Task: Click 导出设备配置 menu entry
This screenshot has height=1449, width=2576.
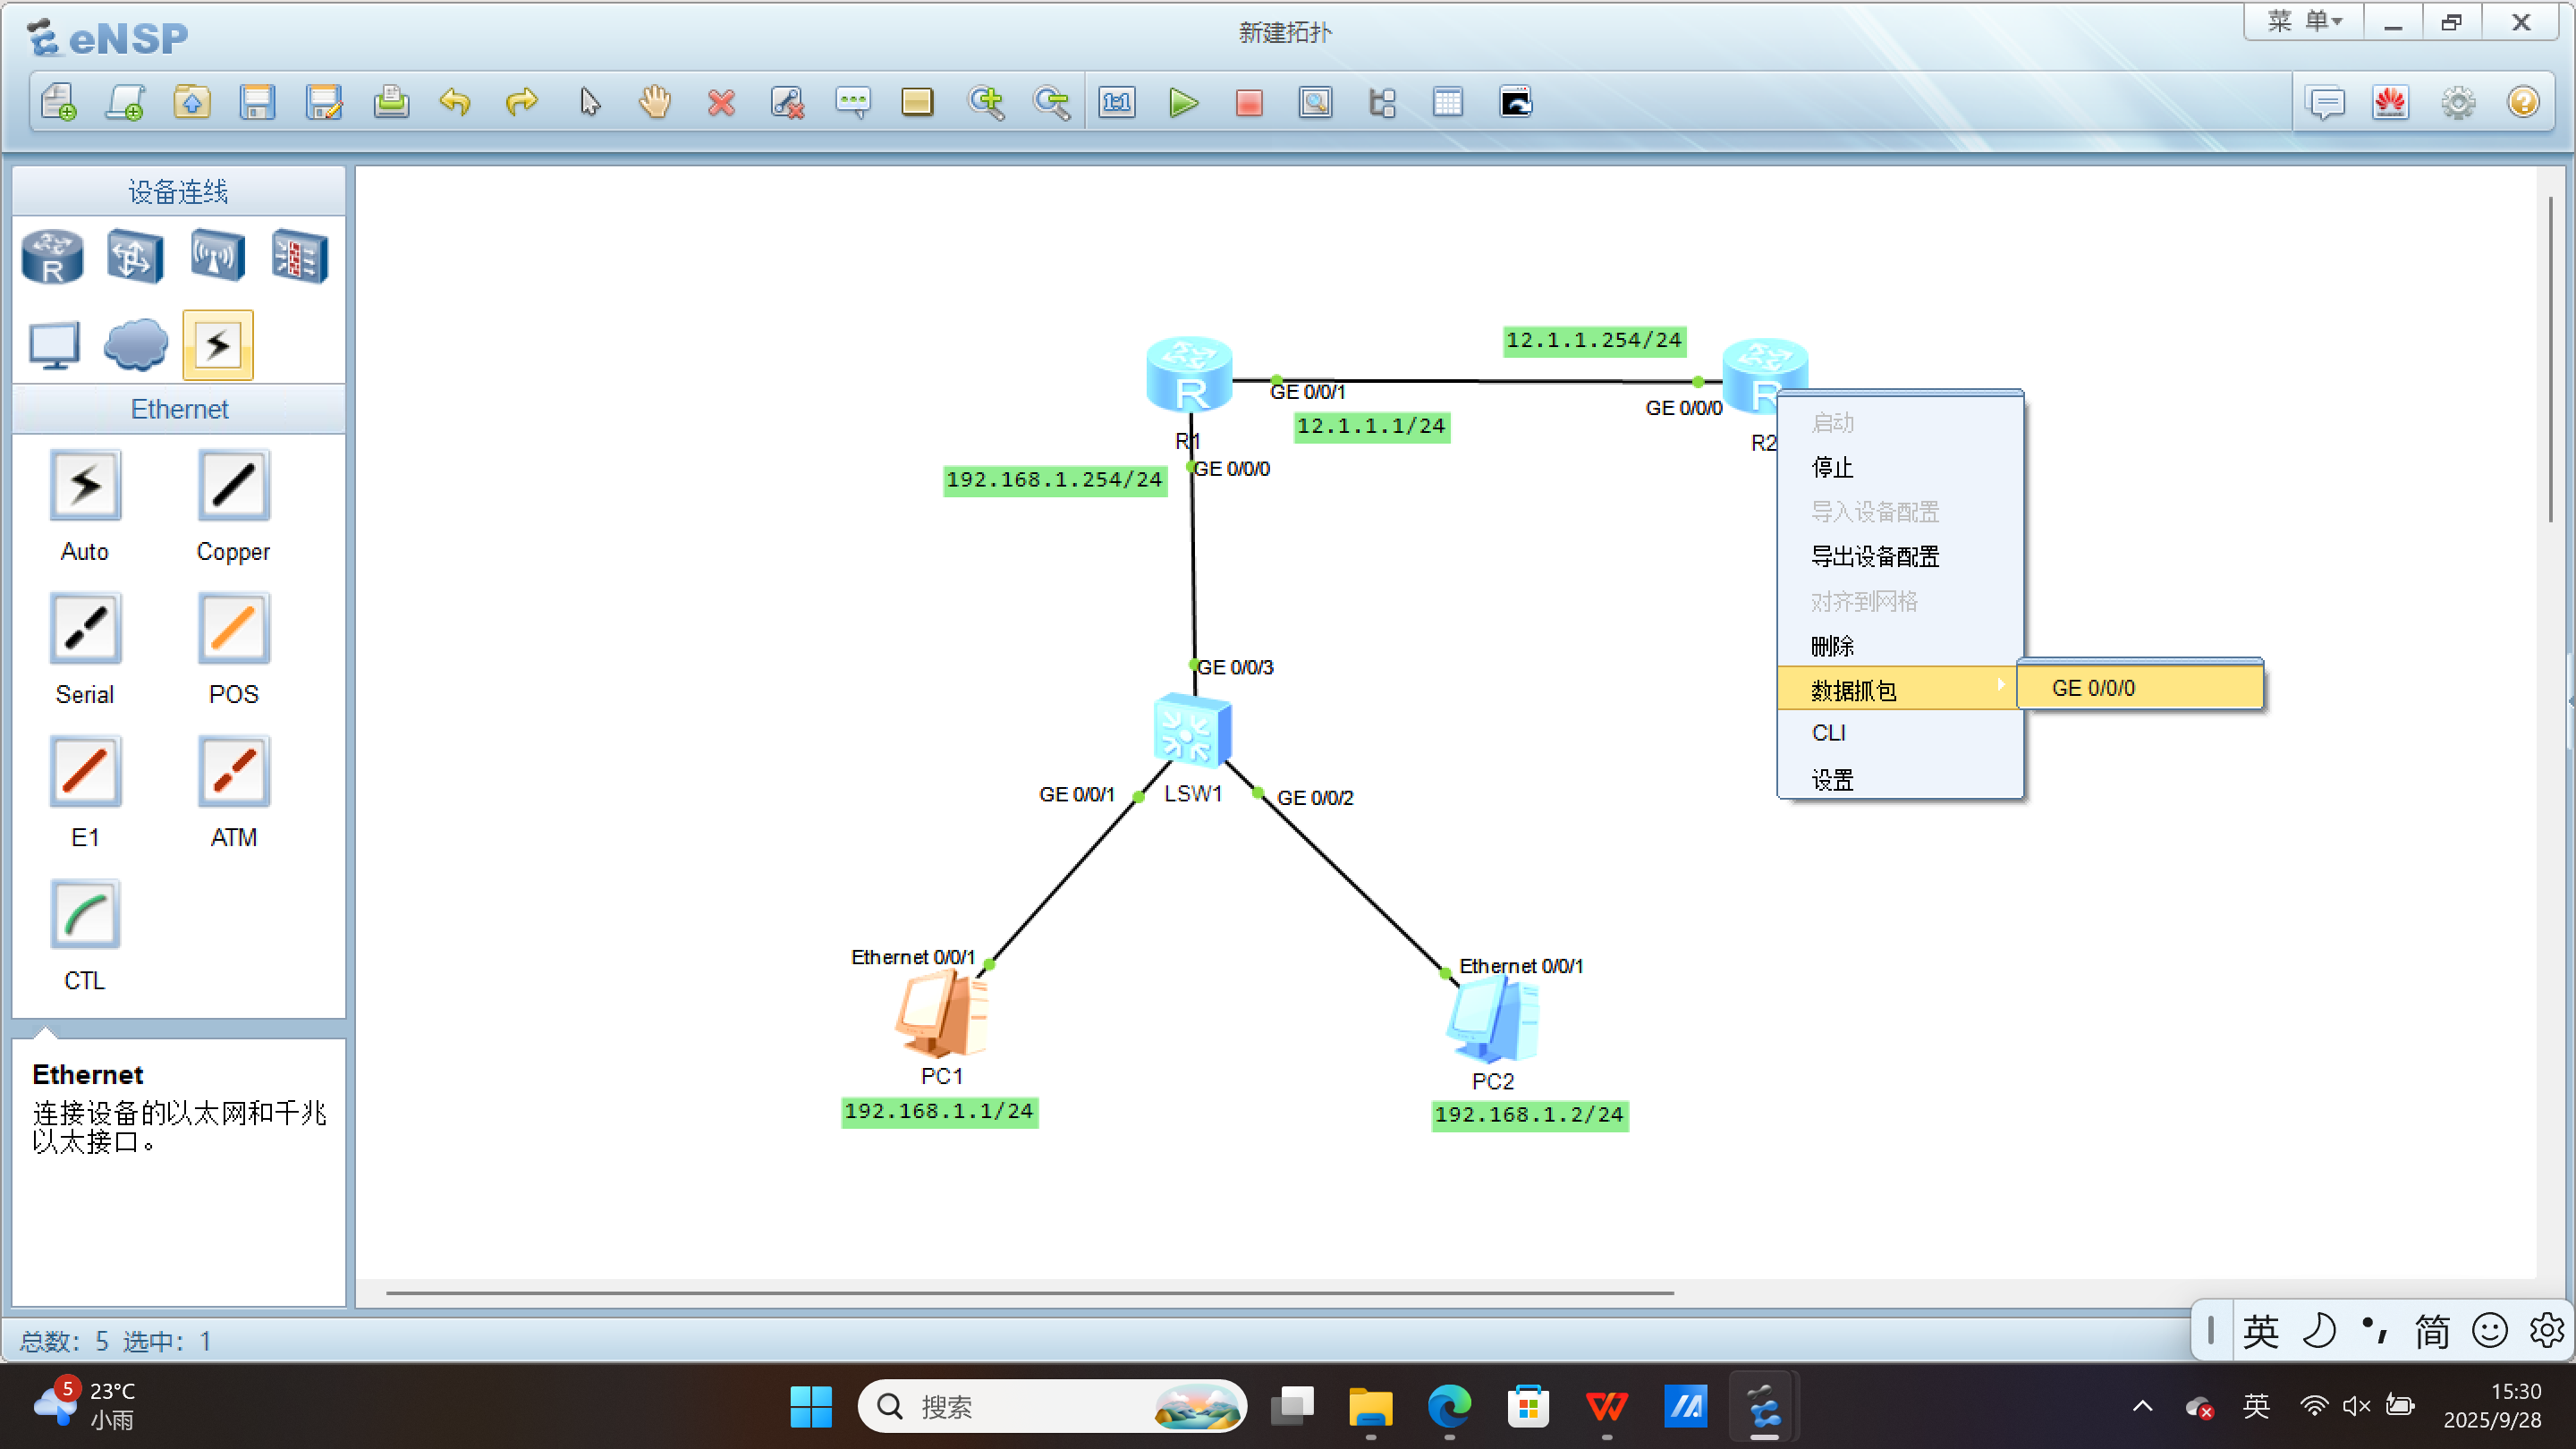Action: pyautogui.click(x=1875, y=557)
